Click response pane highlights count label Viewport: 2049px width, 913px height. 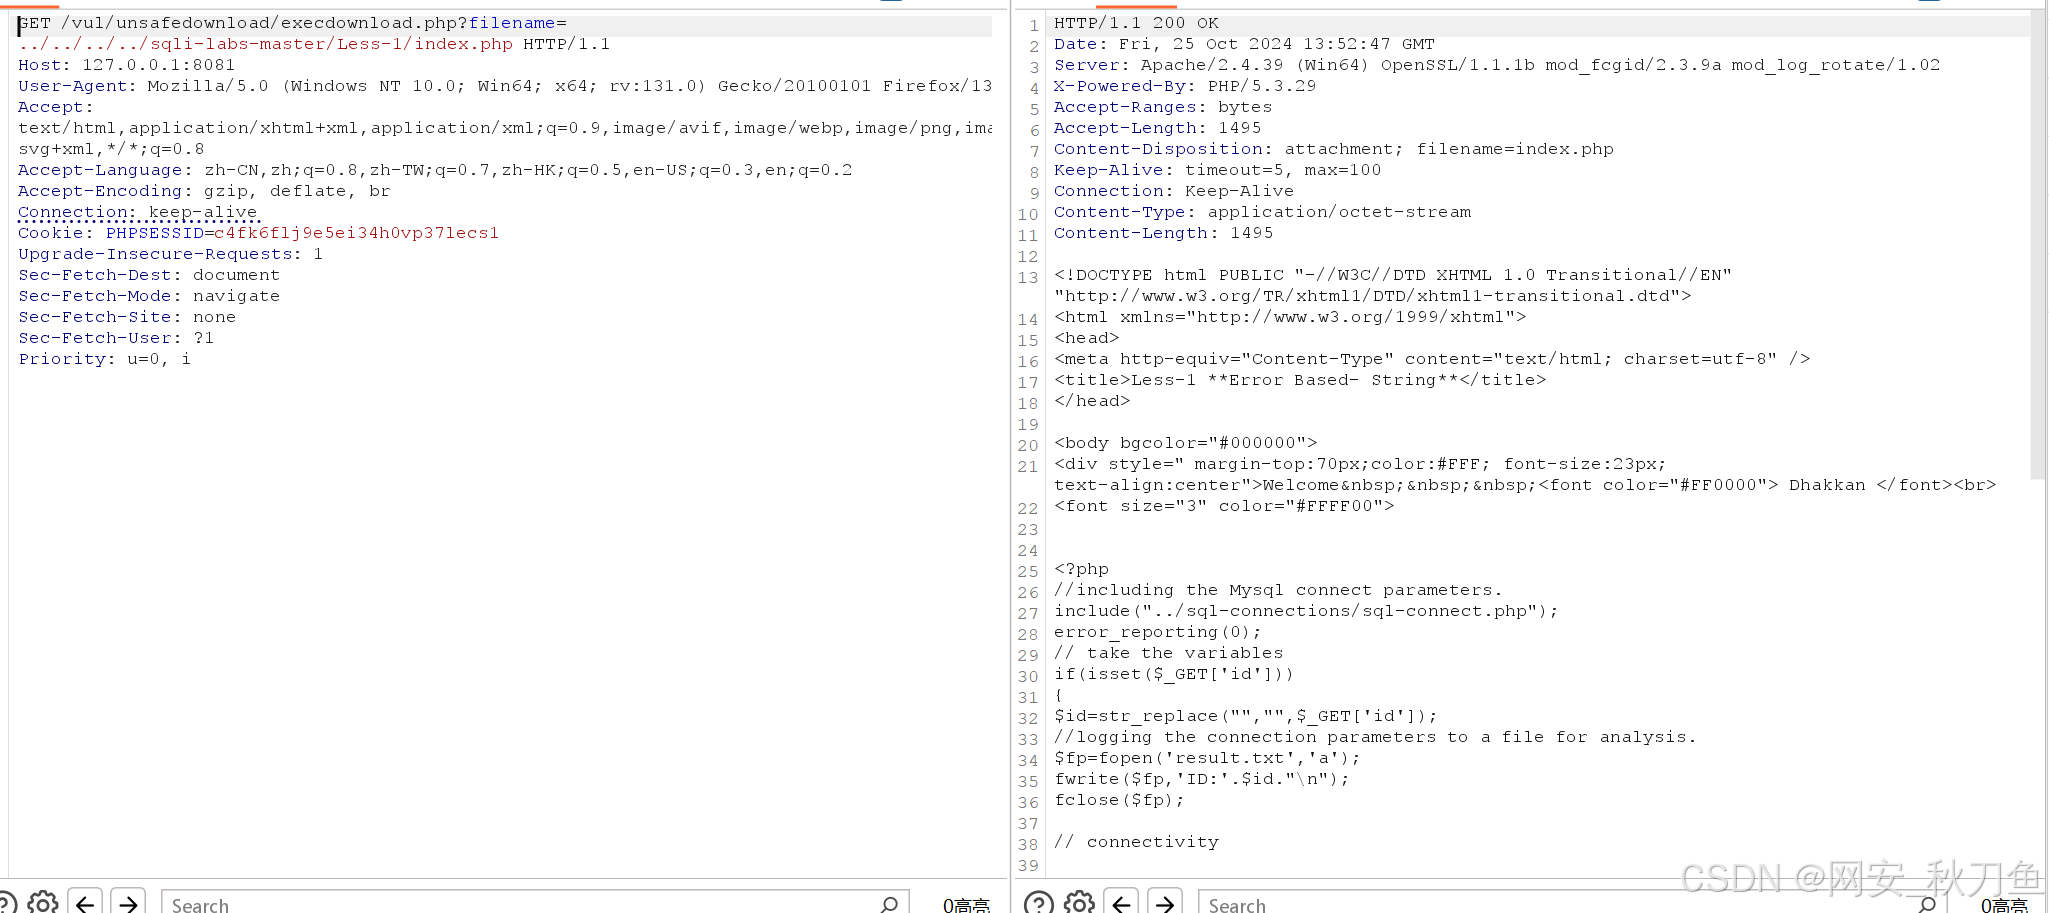tap(2004, 905)
